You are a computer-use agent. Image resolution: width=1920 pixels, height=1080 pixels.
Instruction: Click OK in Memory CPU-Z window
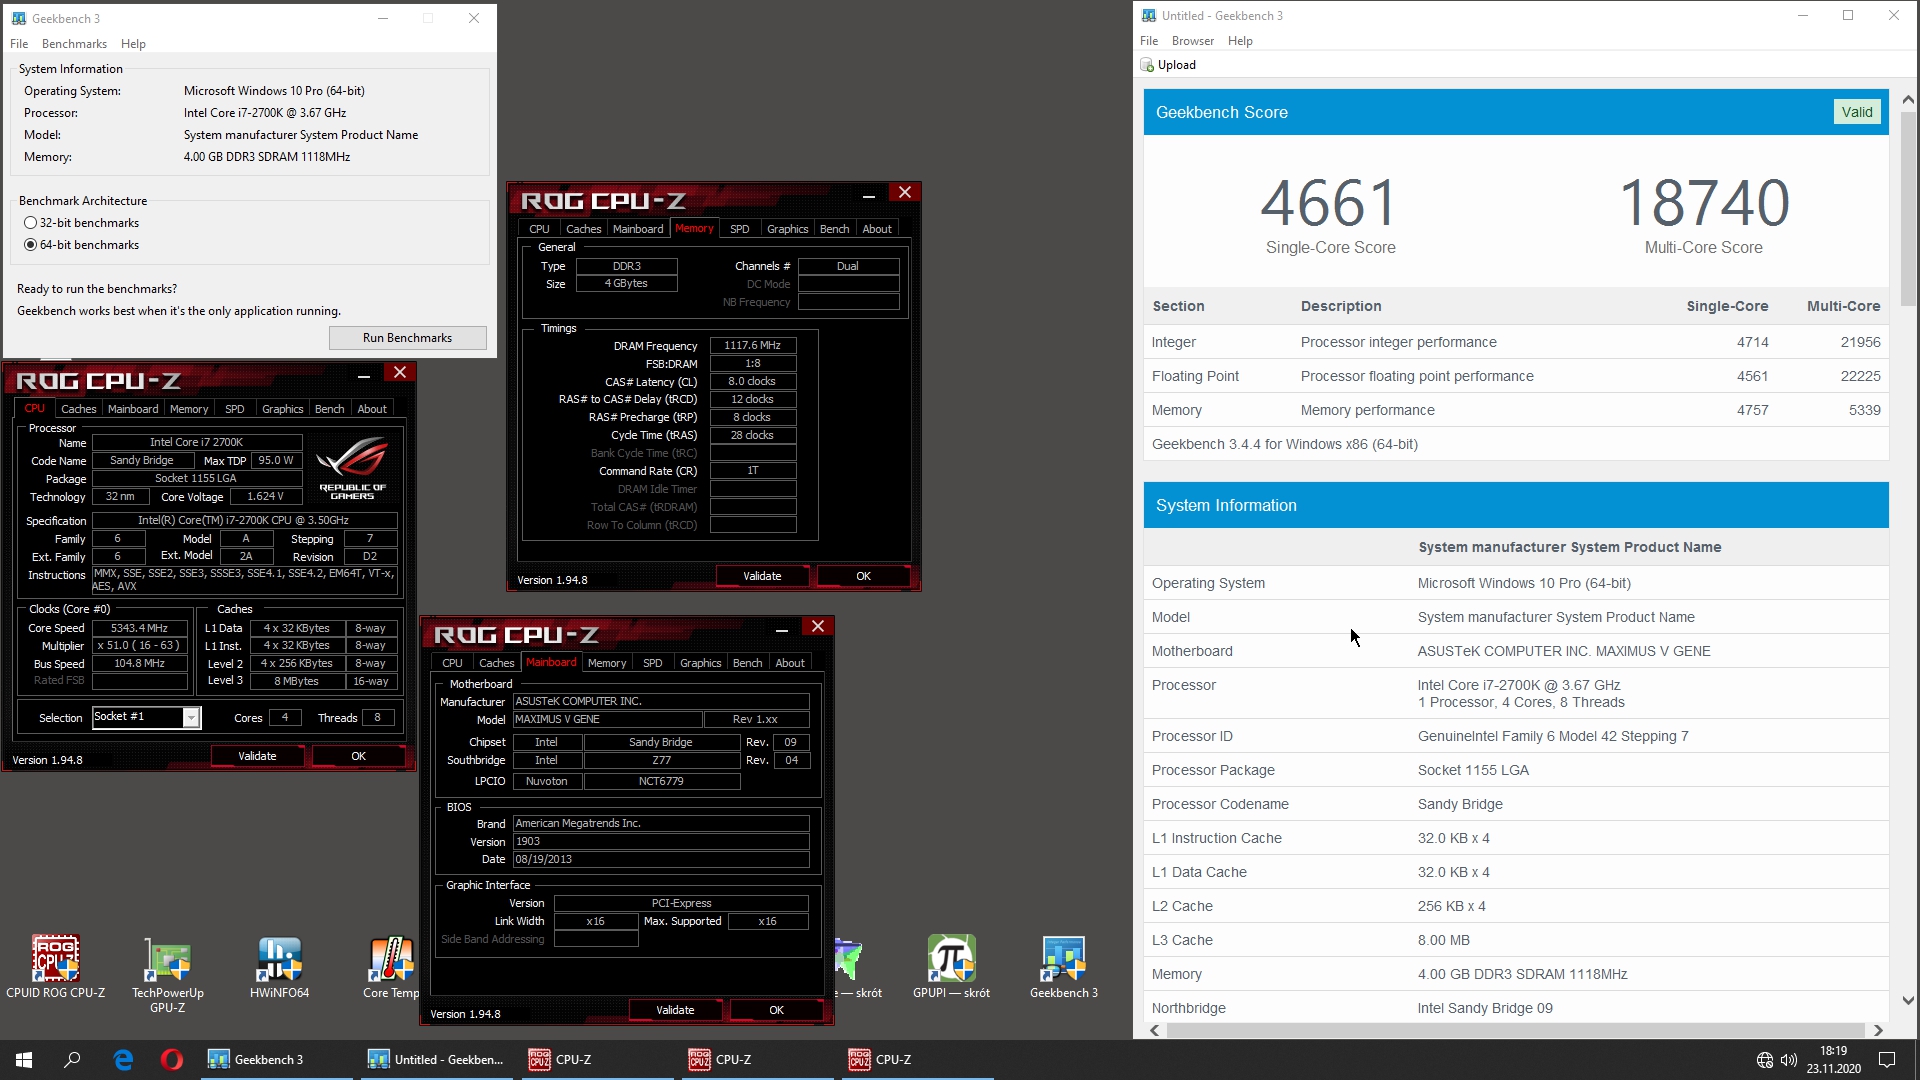point(864,576)
